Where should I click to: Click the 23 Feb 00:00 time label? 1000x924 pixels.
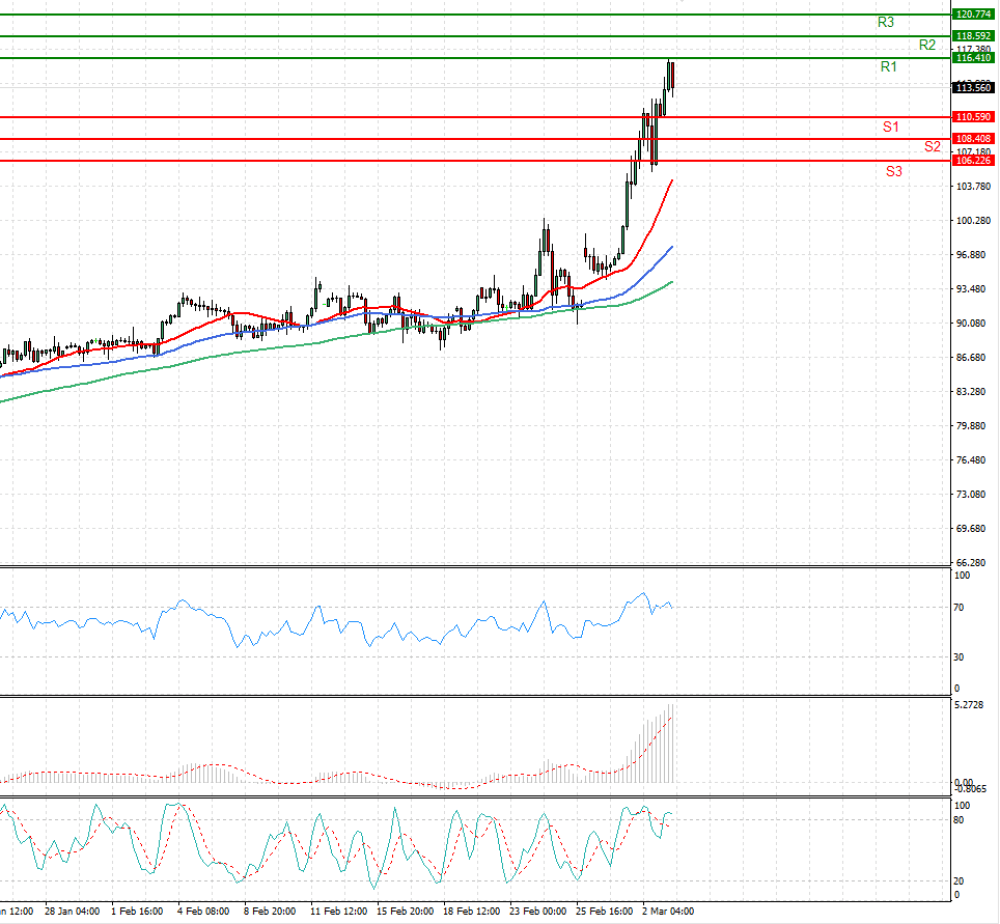click(x=538, y=911)
